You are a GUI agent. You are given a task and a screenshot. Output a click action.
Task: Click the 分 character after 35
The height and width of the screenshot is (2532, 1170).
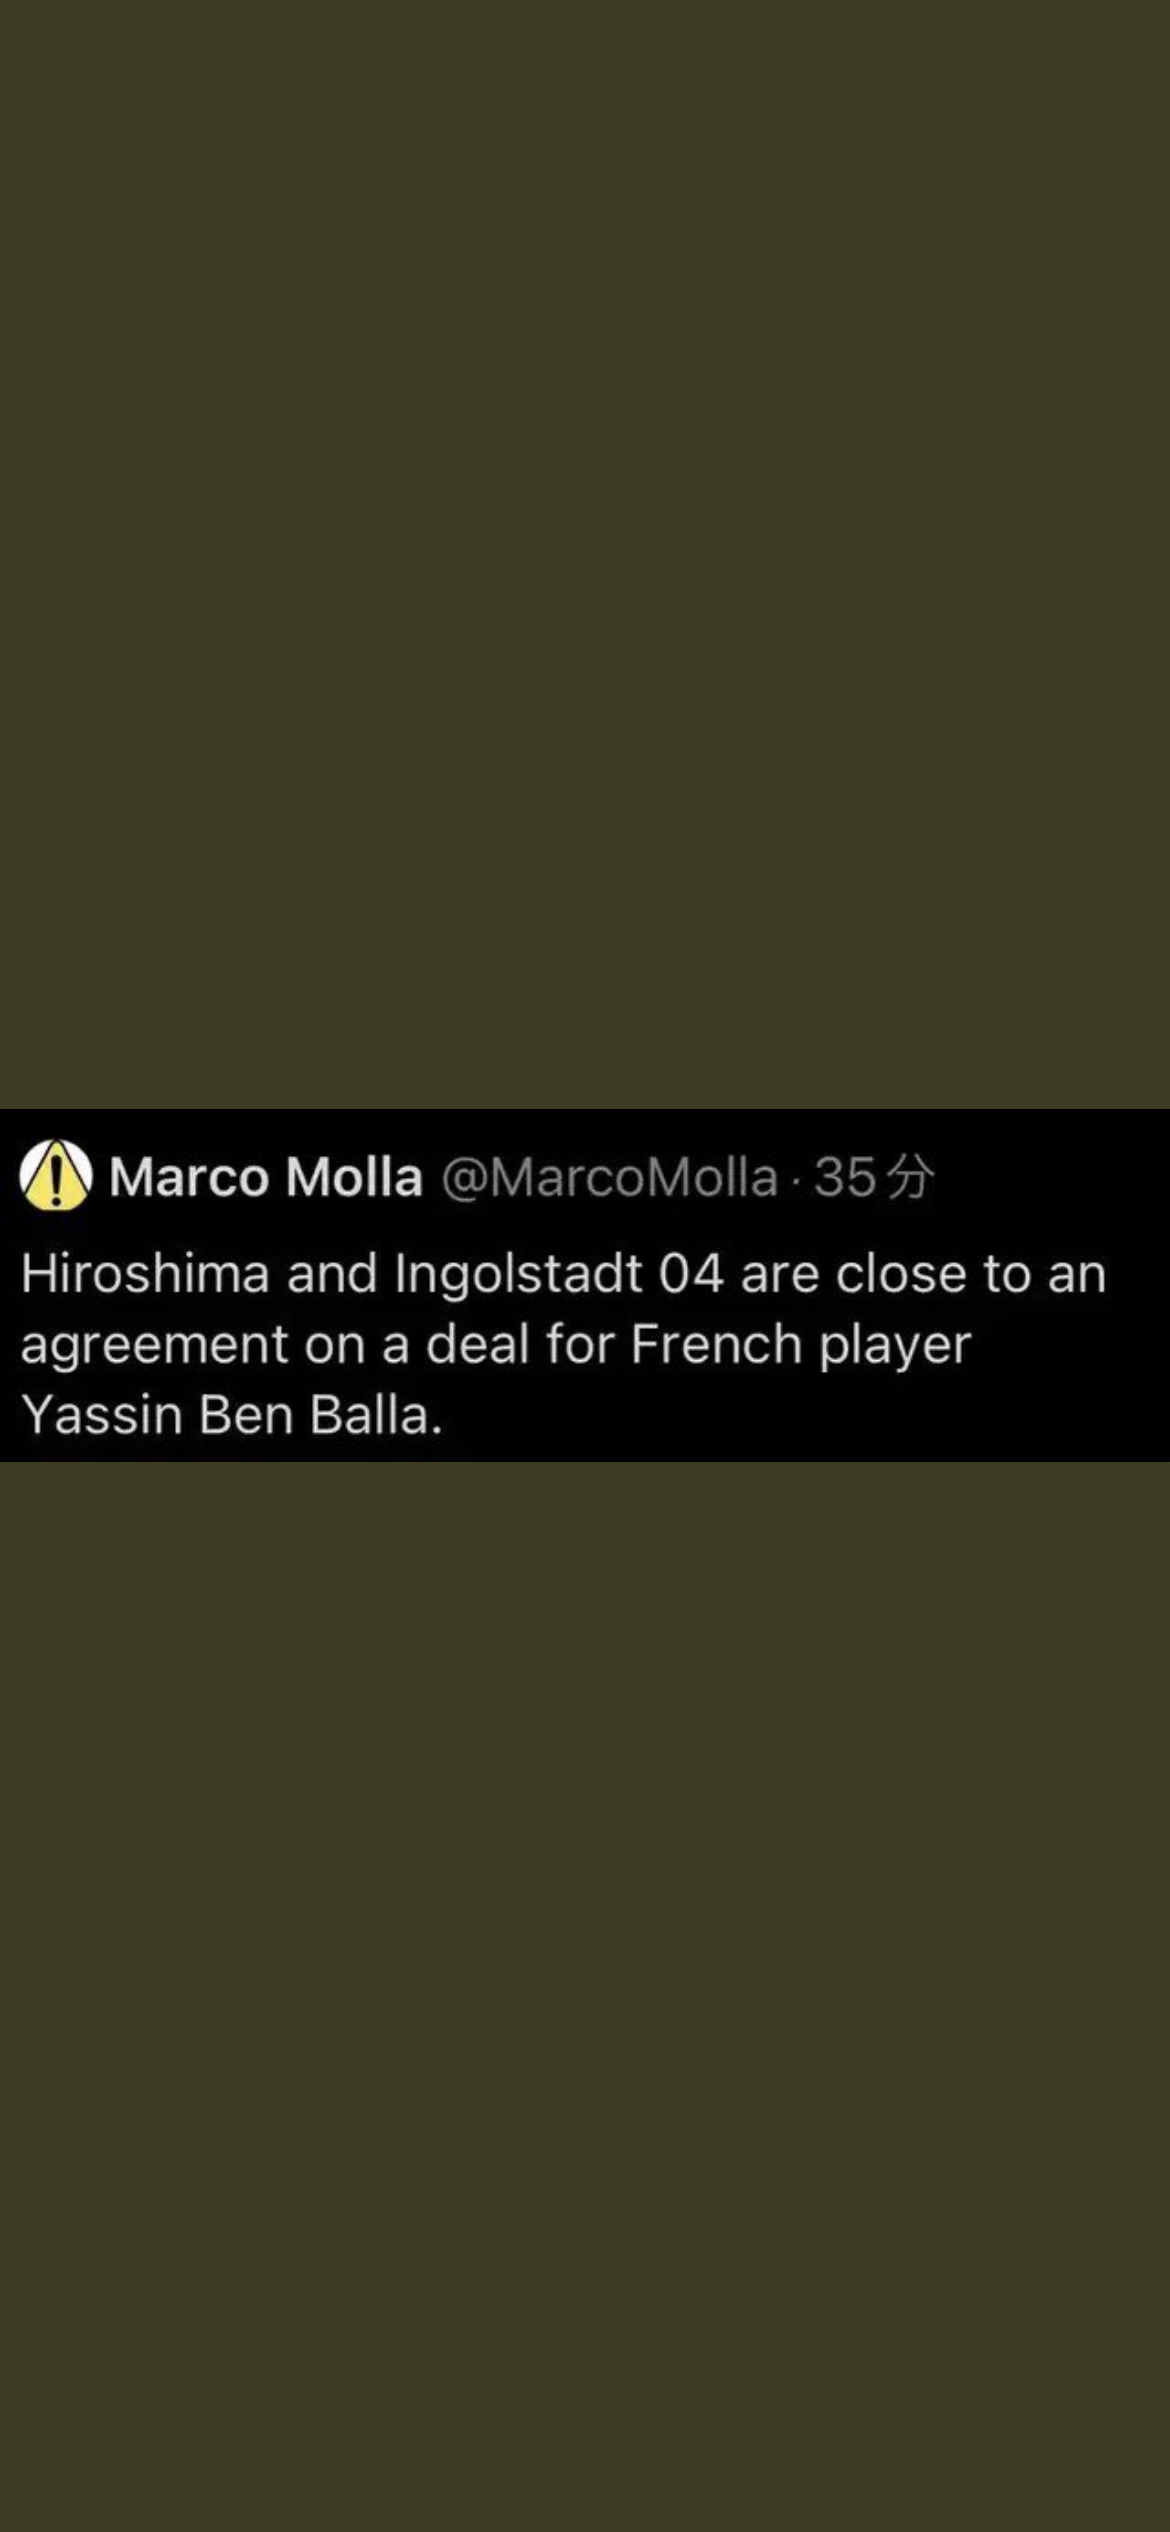click(x=910, y=1177)
